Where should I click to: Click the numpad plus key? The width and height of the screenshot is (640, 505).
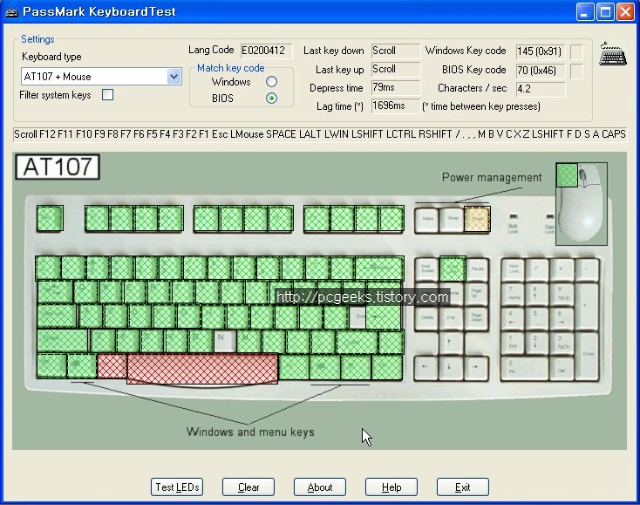pyautogui.click(x=588, y=306)
